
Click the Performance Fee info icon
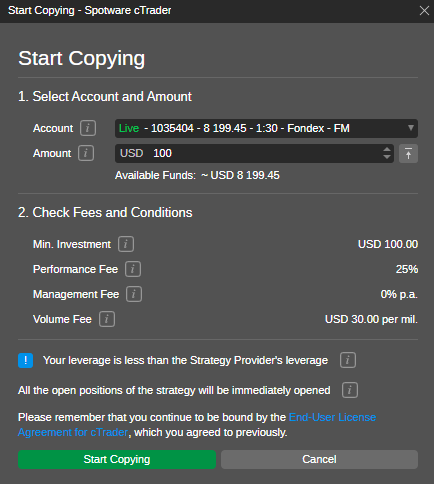point(133,269)
